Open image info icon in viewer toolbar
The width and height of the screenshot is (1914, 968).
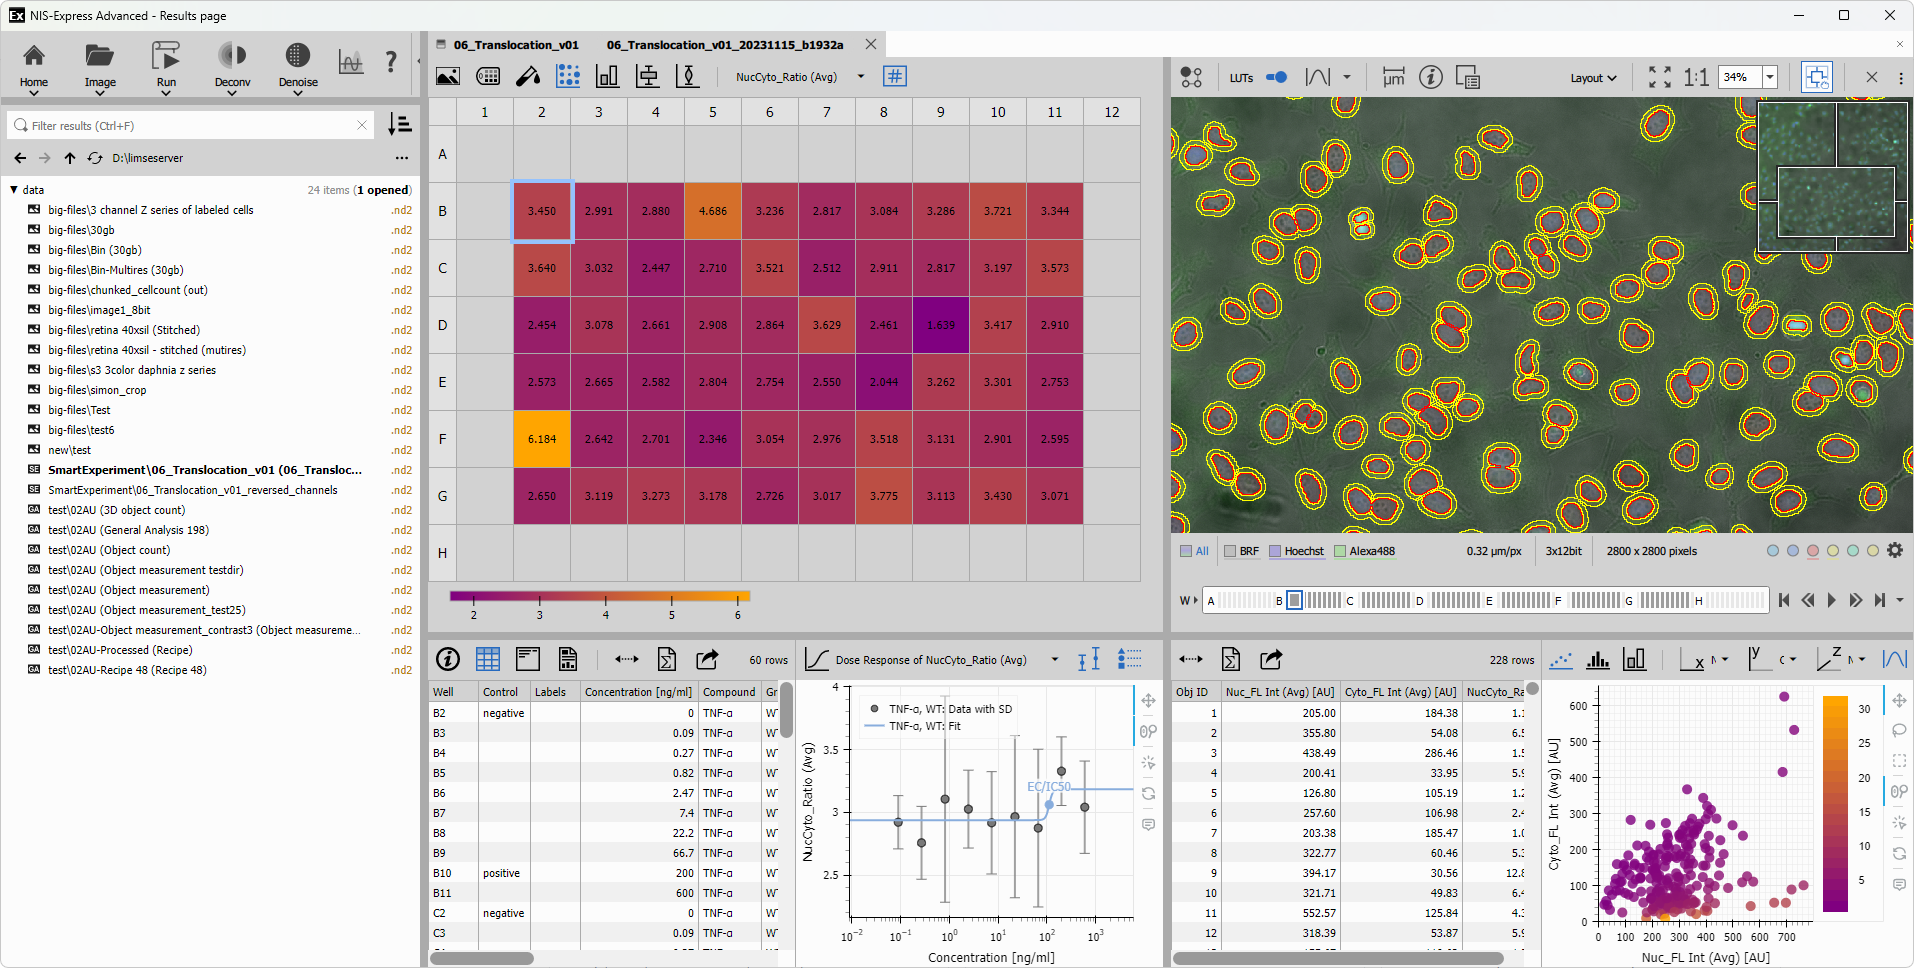[x=1431, y=77]
